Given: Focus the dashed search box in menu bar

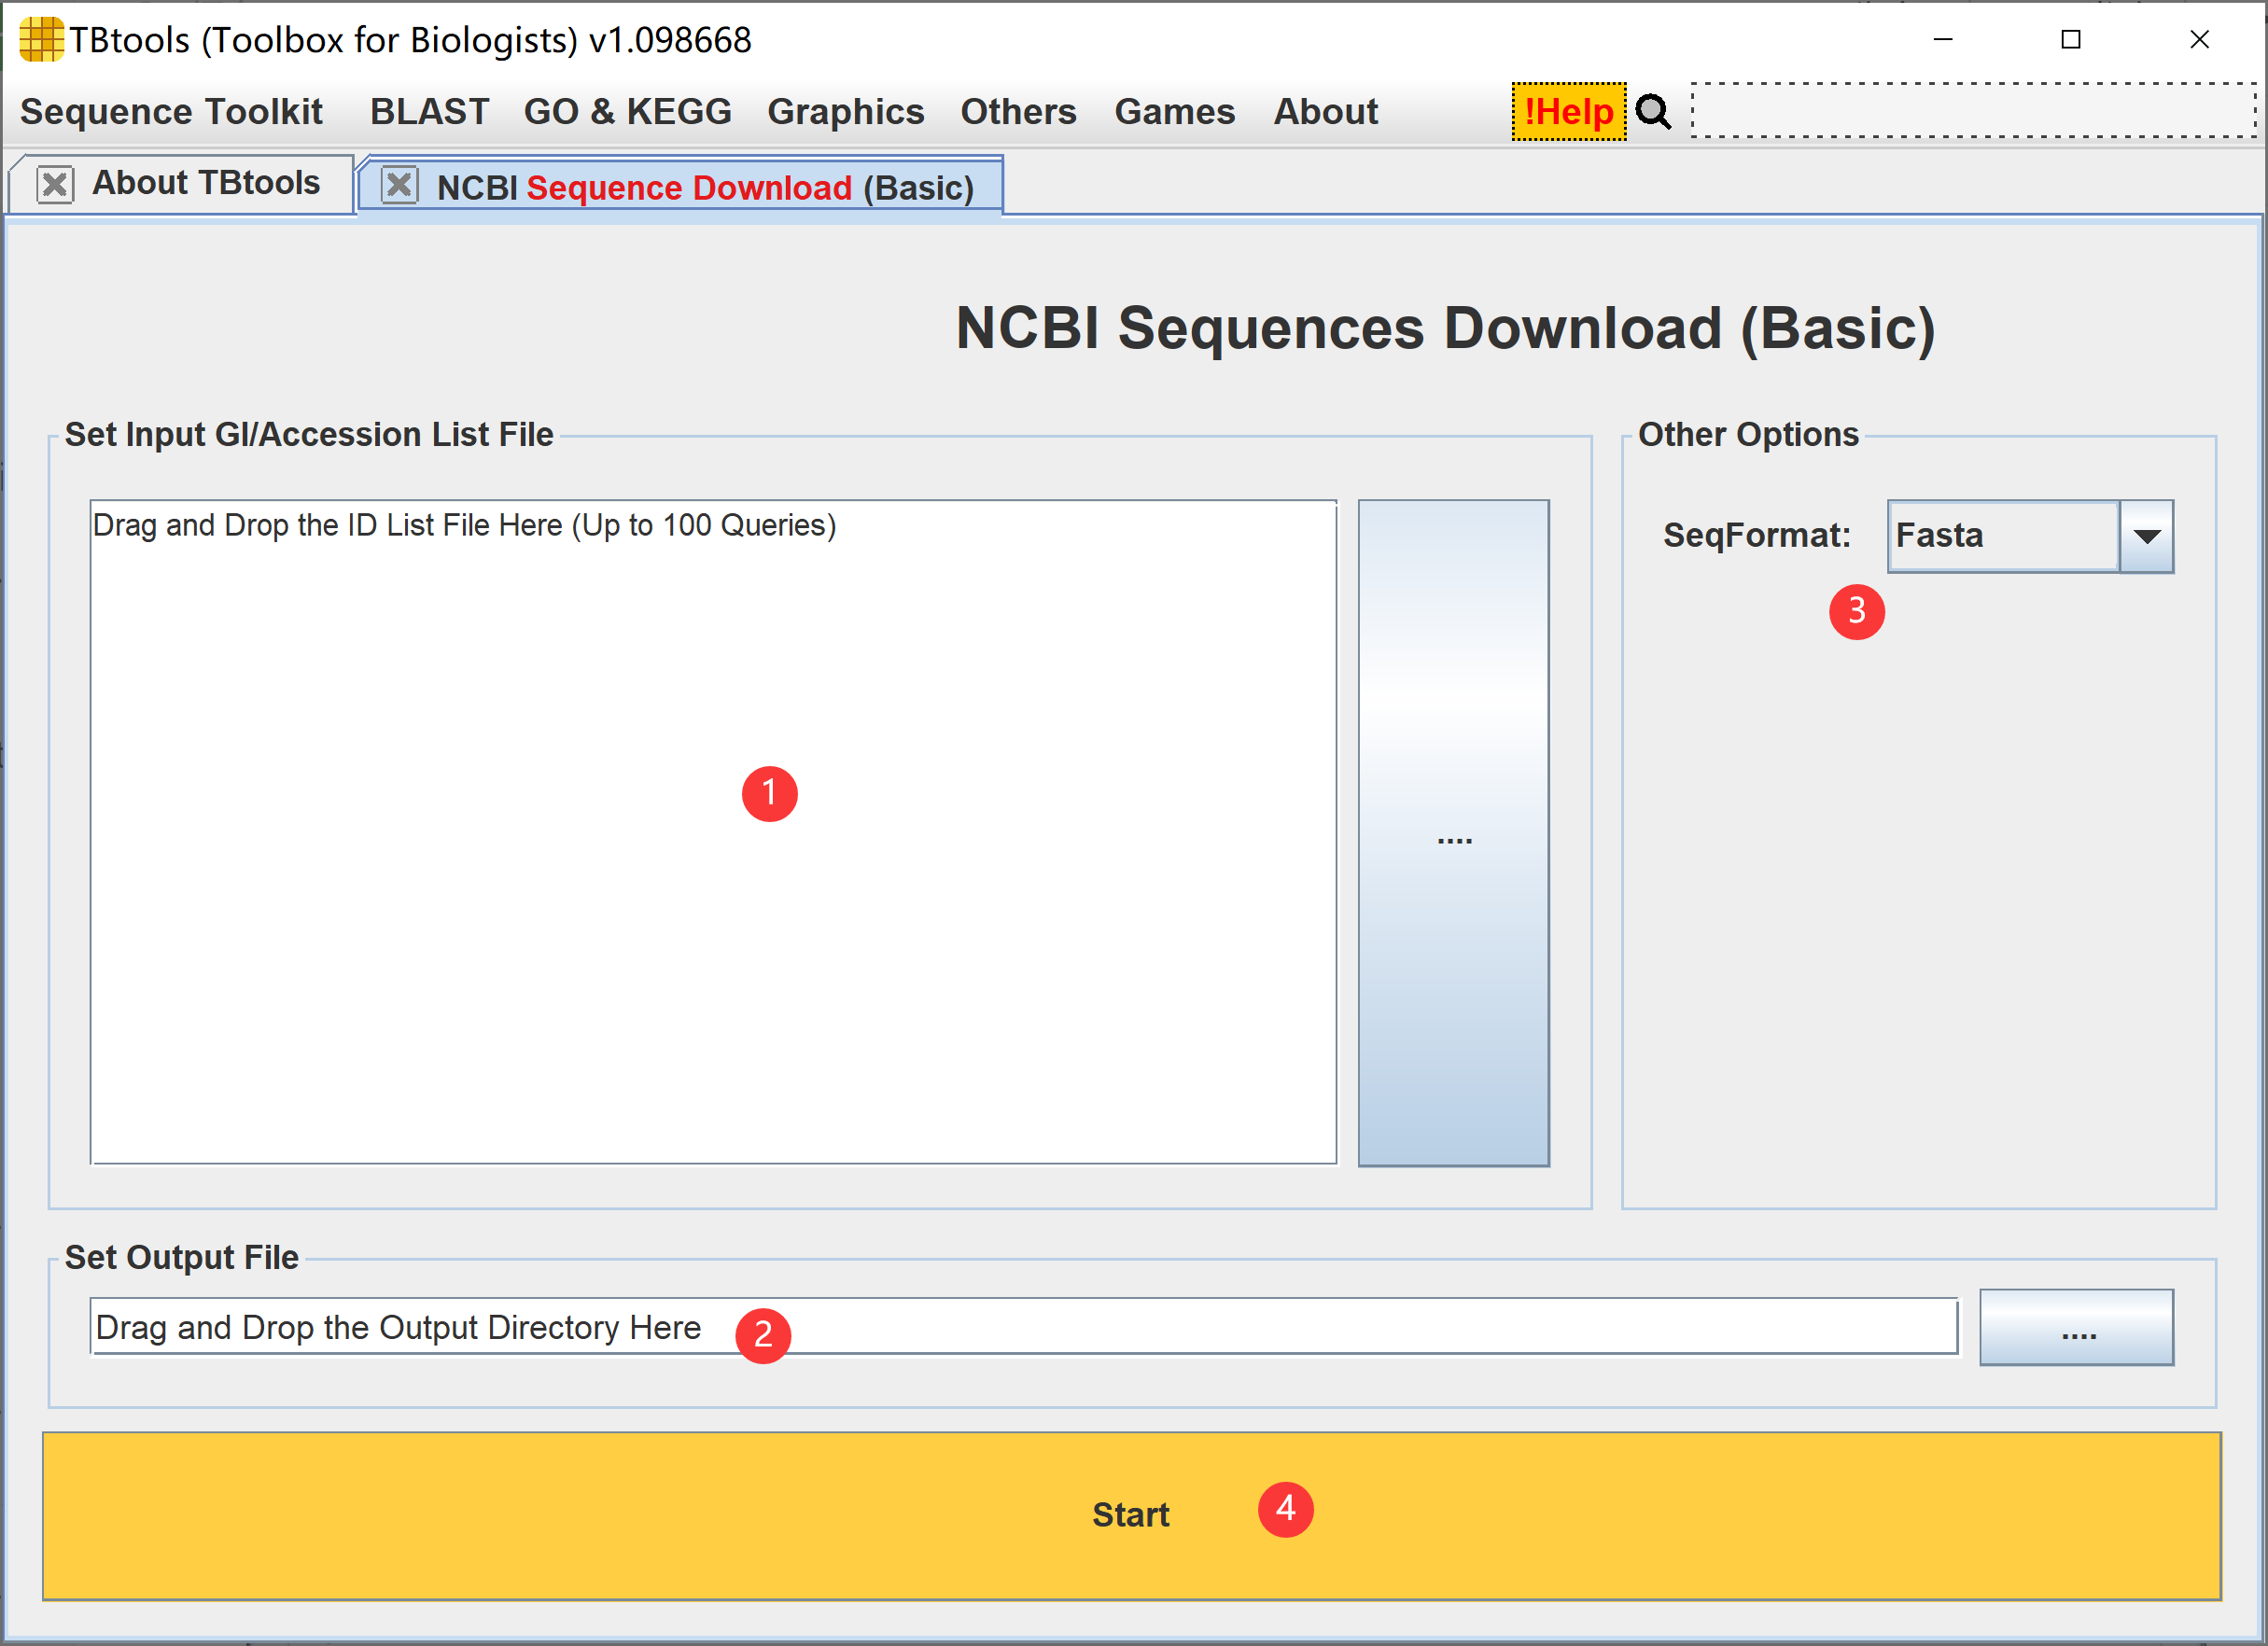Looking at the screenshot, I should click(1974, 110).
